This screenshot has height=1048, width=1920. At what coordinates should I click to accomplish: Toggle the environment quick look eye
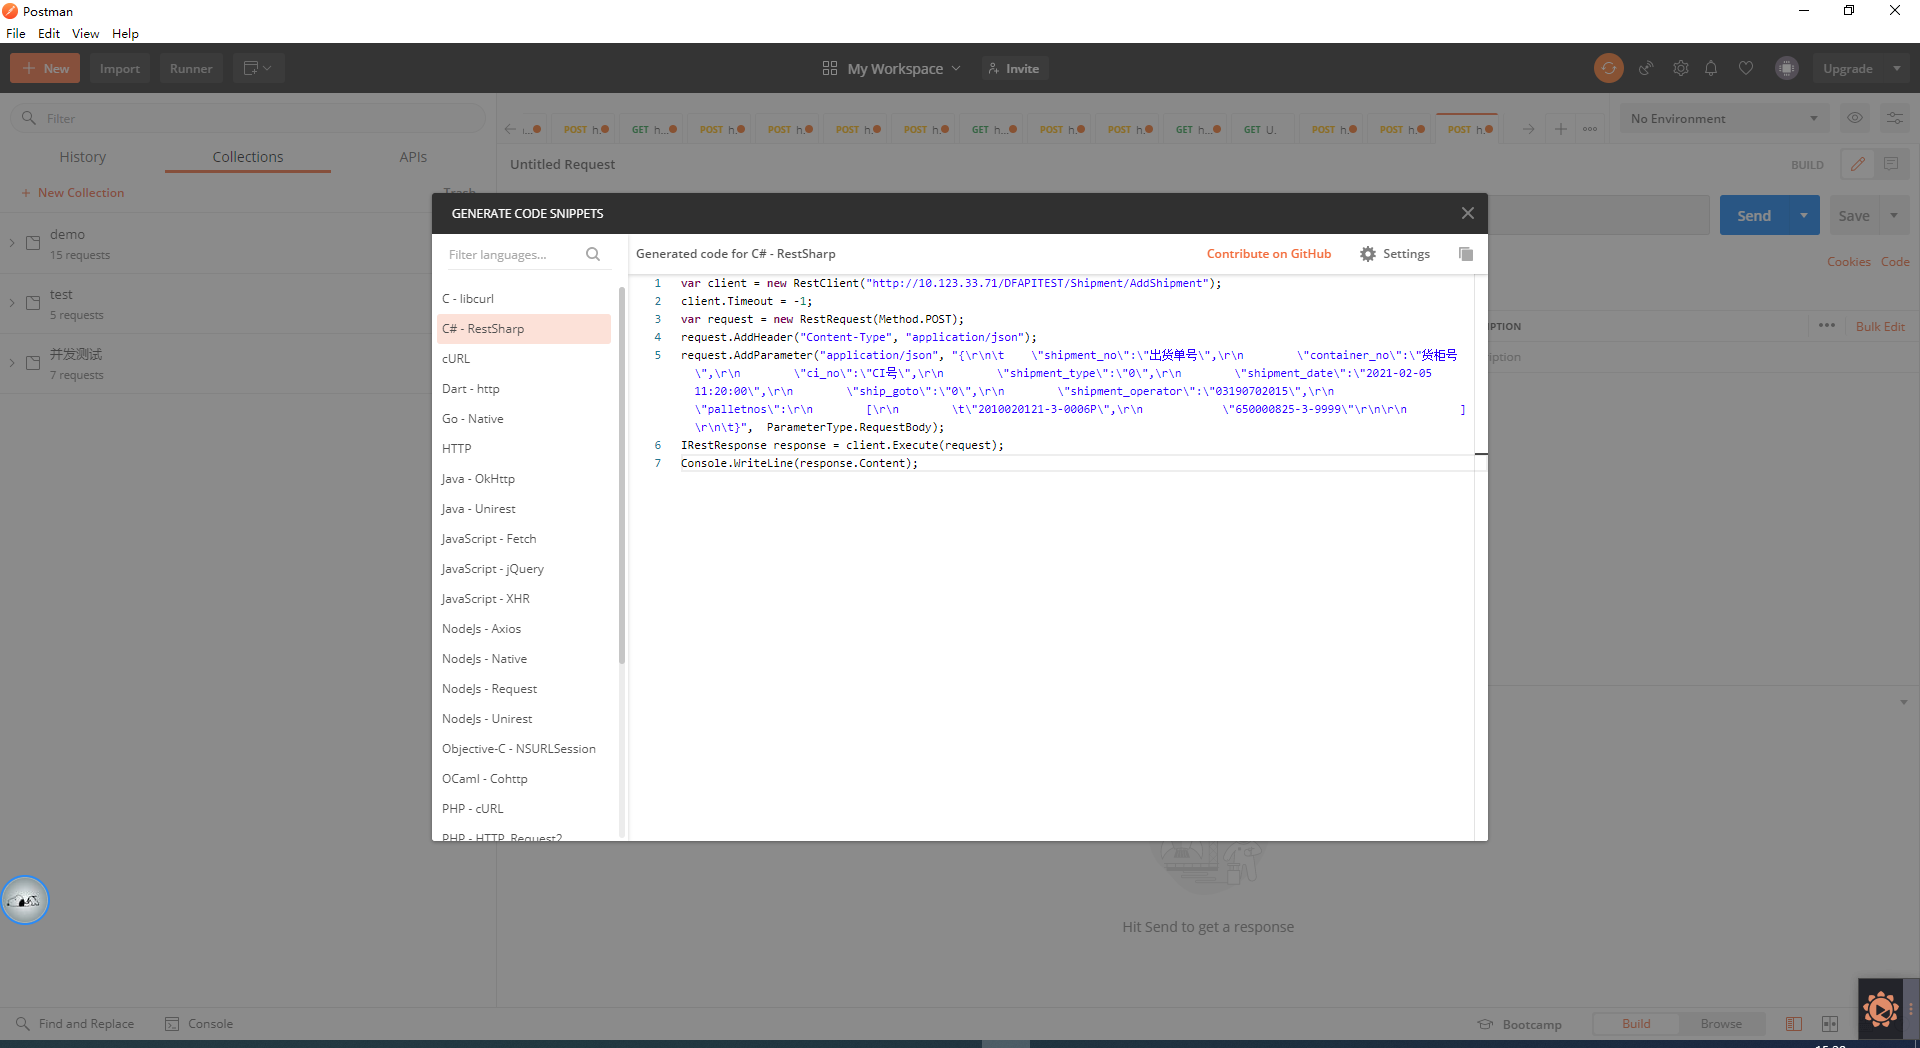coord(1855,118)
